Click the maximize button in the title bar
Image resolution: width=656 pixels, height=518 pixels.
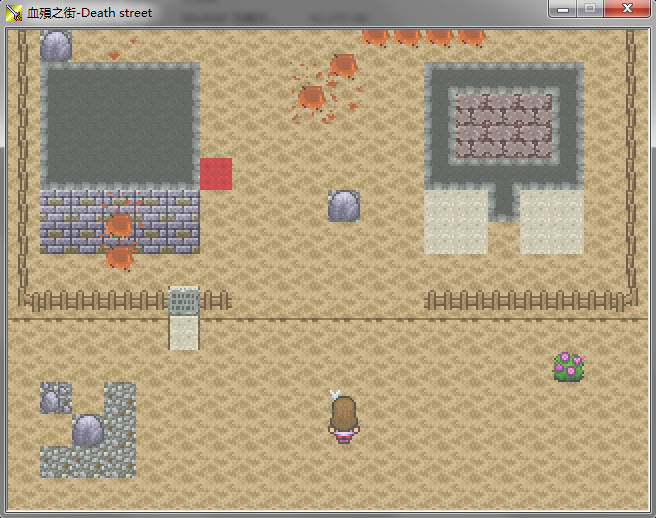(x=590, y=9)
